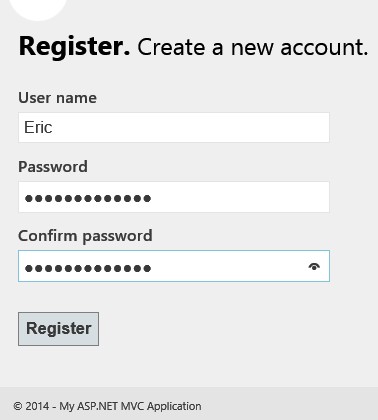Screen dimensions: 378x420
Task: Click the "Password" label above the second field
Action: tap(53, 167)
